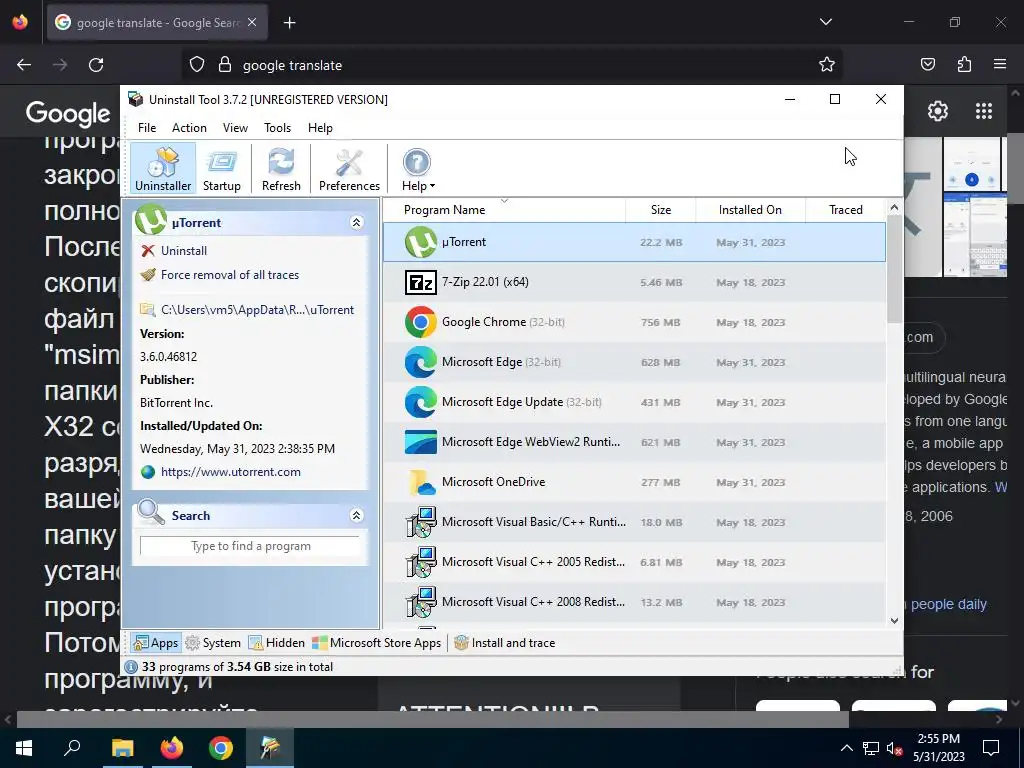Select the Visual C++ 2008 Redist icon
This screenshot has height=768, width=1024.
pyautogui.click(x=421, y=601)
